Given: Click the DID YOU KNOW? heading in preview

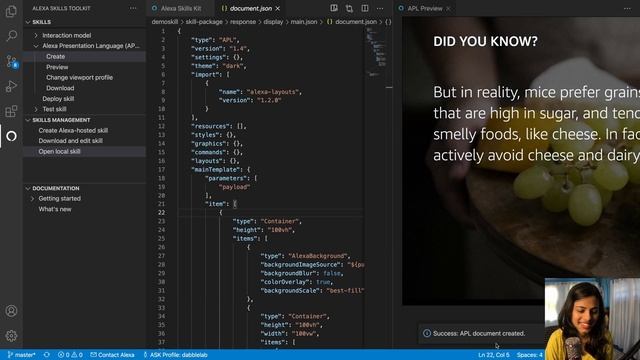Looking at the screenshot, I should pos(485,41).
